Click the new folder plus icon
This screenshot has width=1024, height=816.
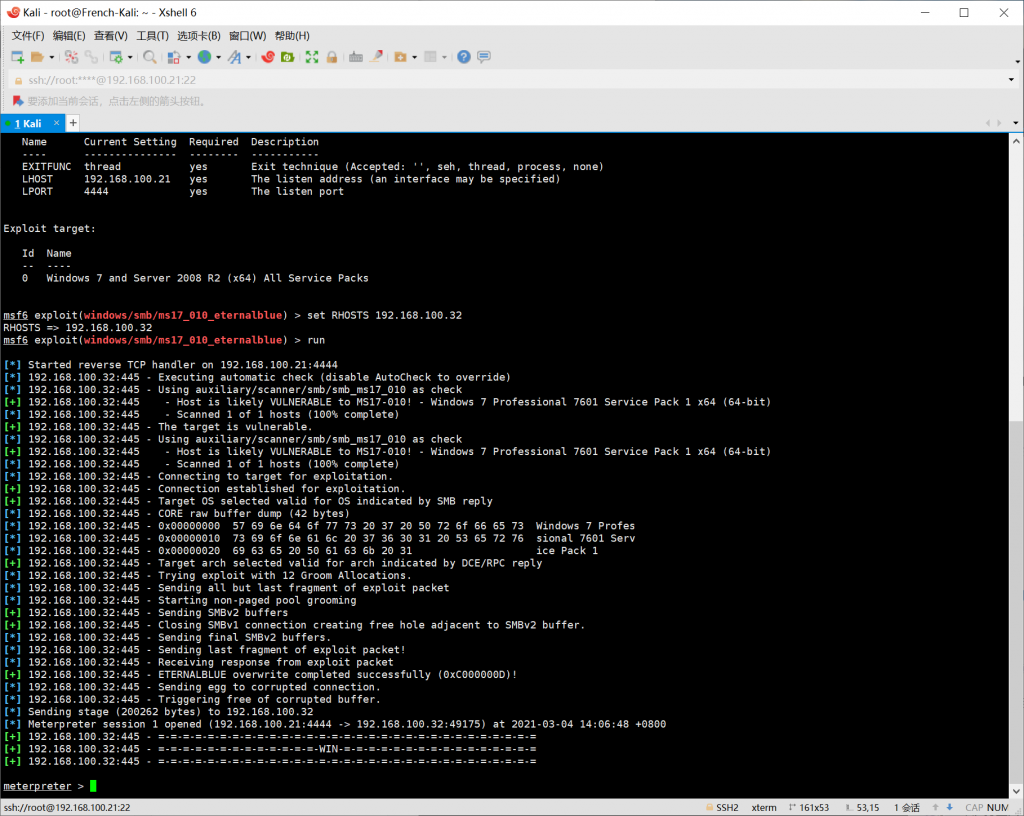400,57
